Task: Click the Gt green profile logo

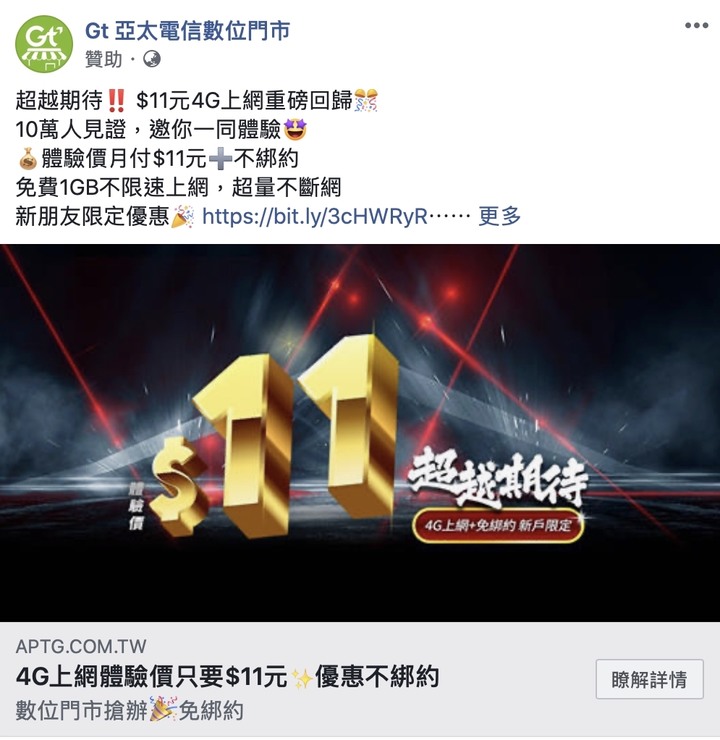Action: [44, 43]
